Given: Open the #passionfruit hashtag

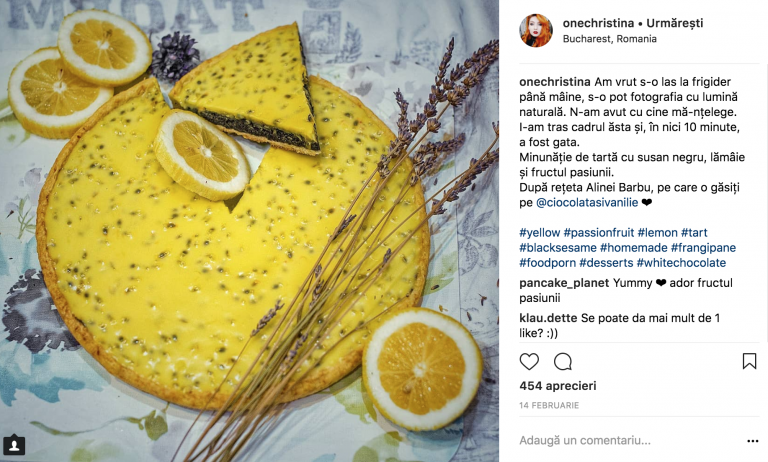Looking at the screenshot, I should point(599,233).
